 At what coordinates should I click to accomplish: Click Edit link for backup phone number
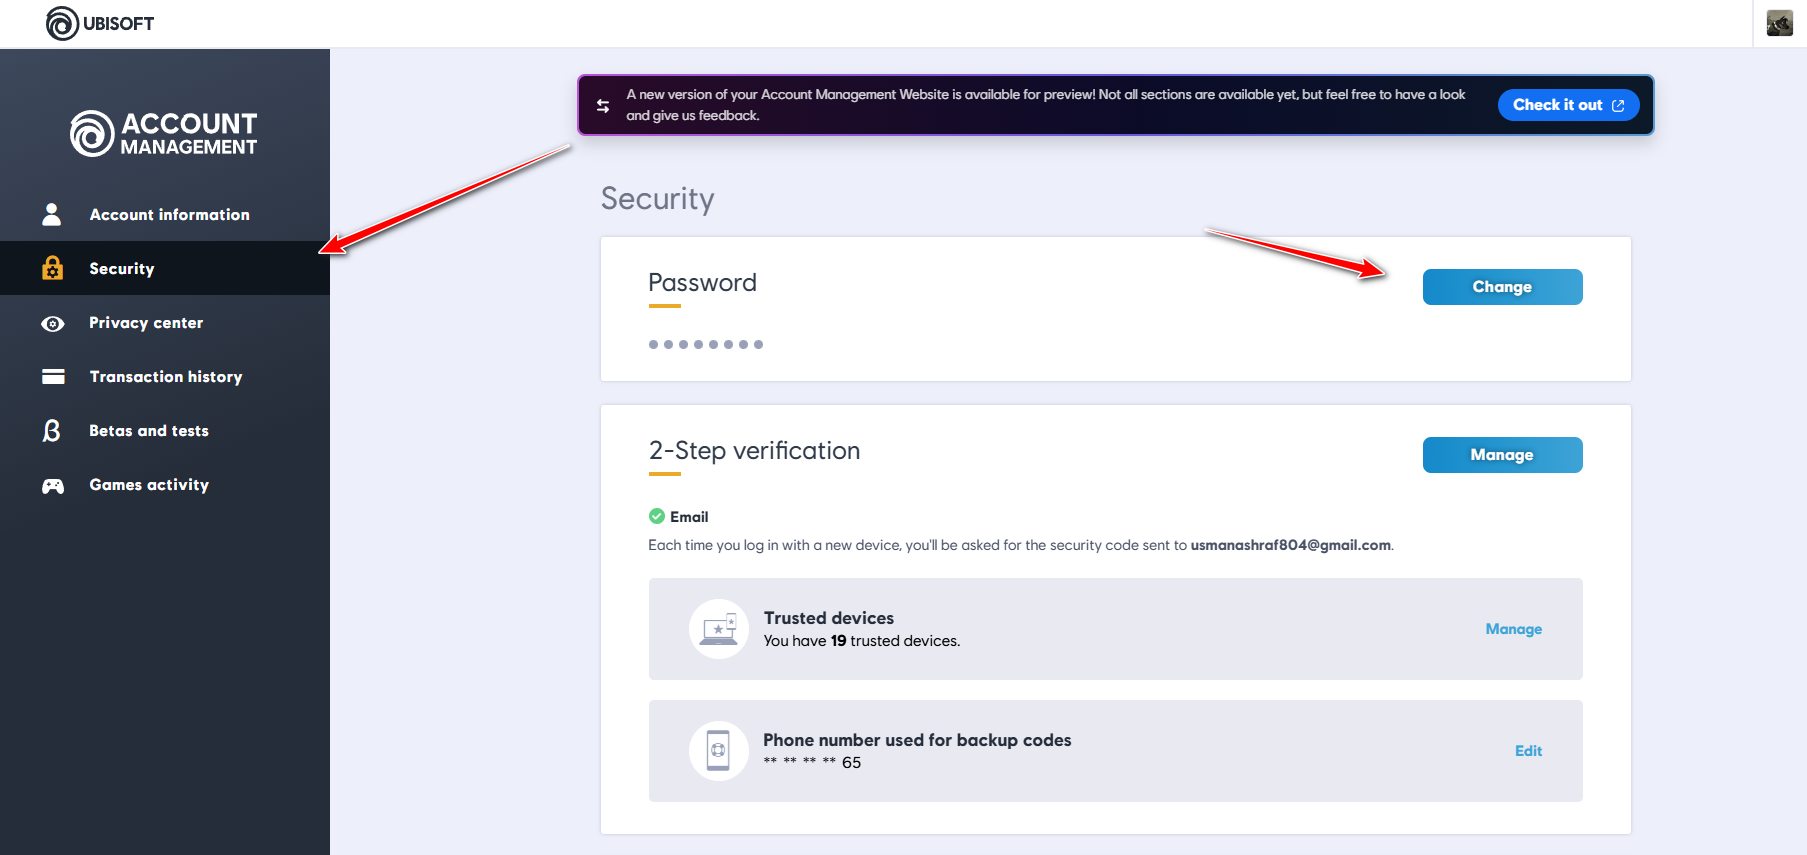click(x=1528, y=751)
